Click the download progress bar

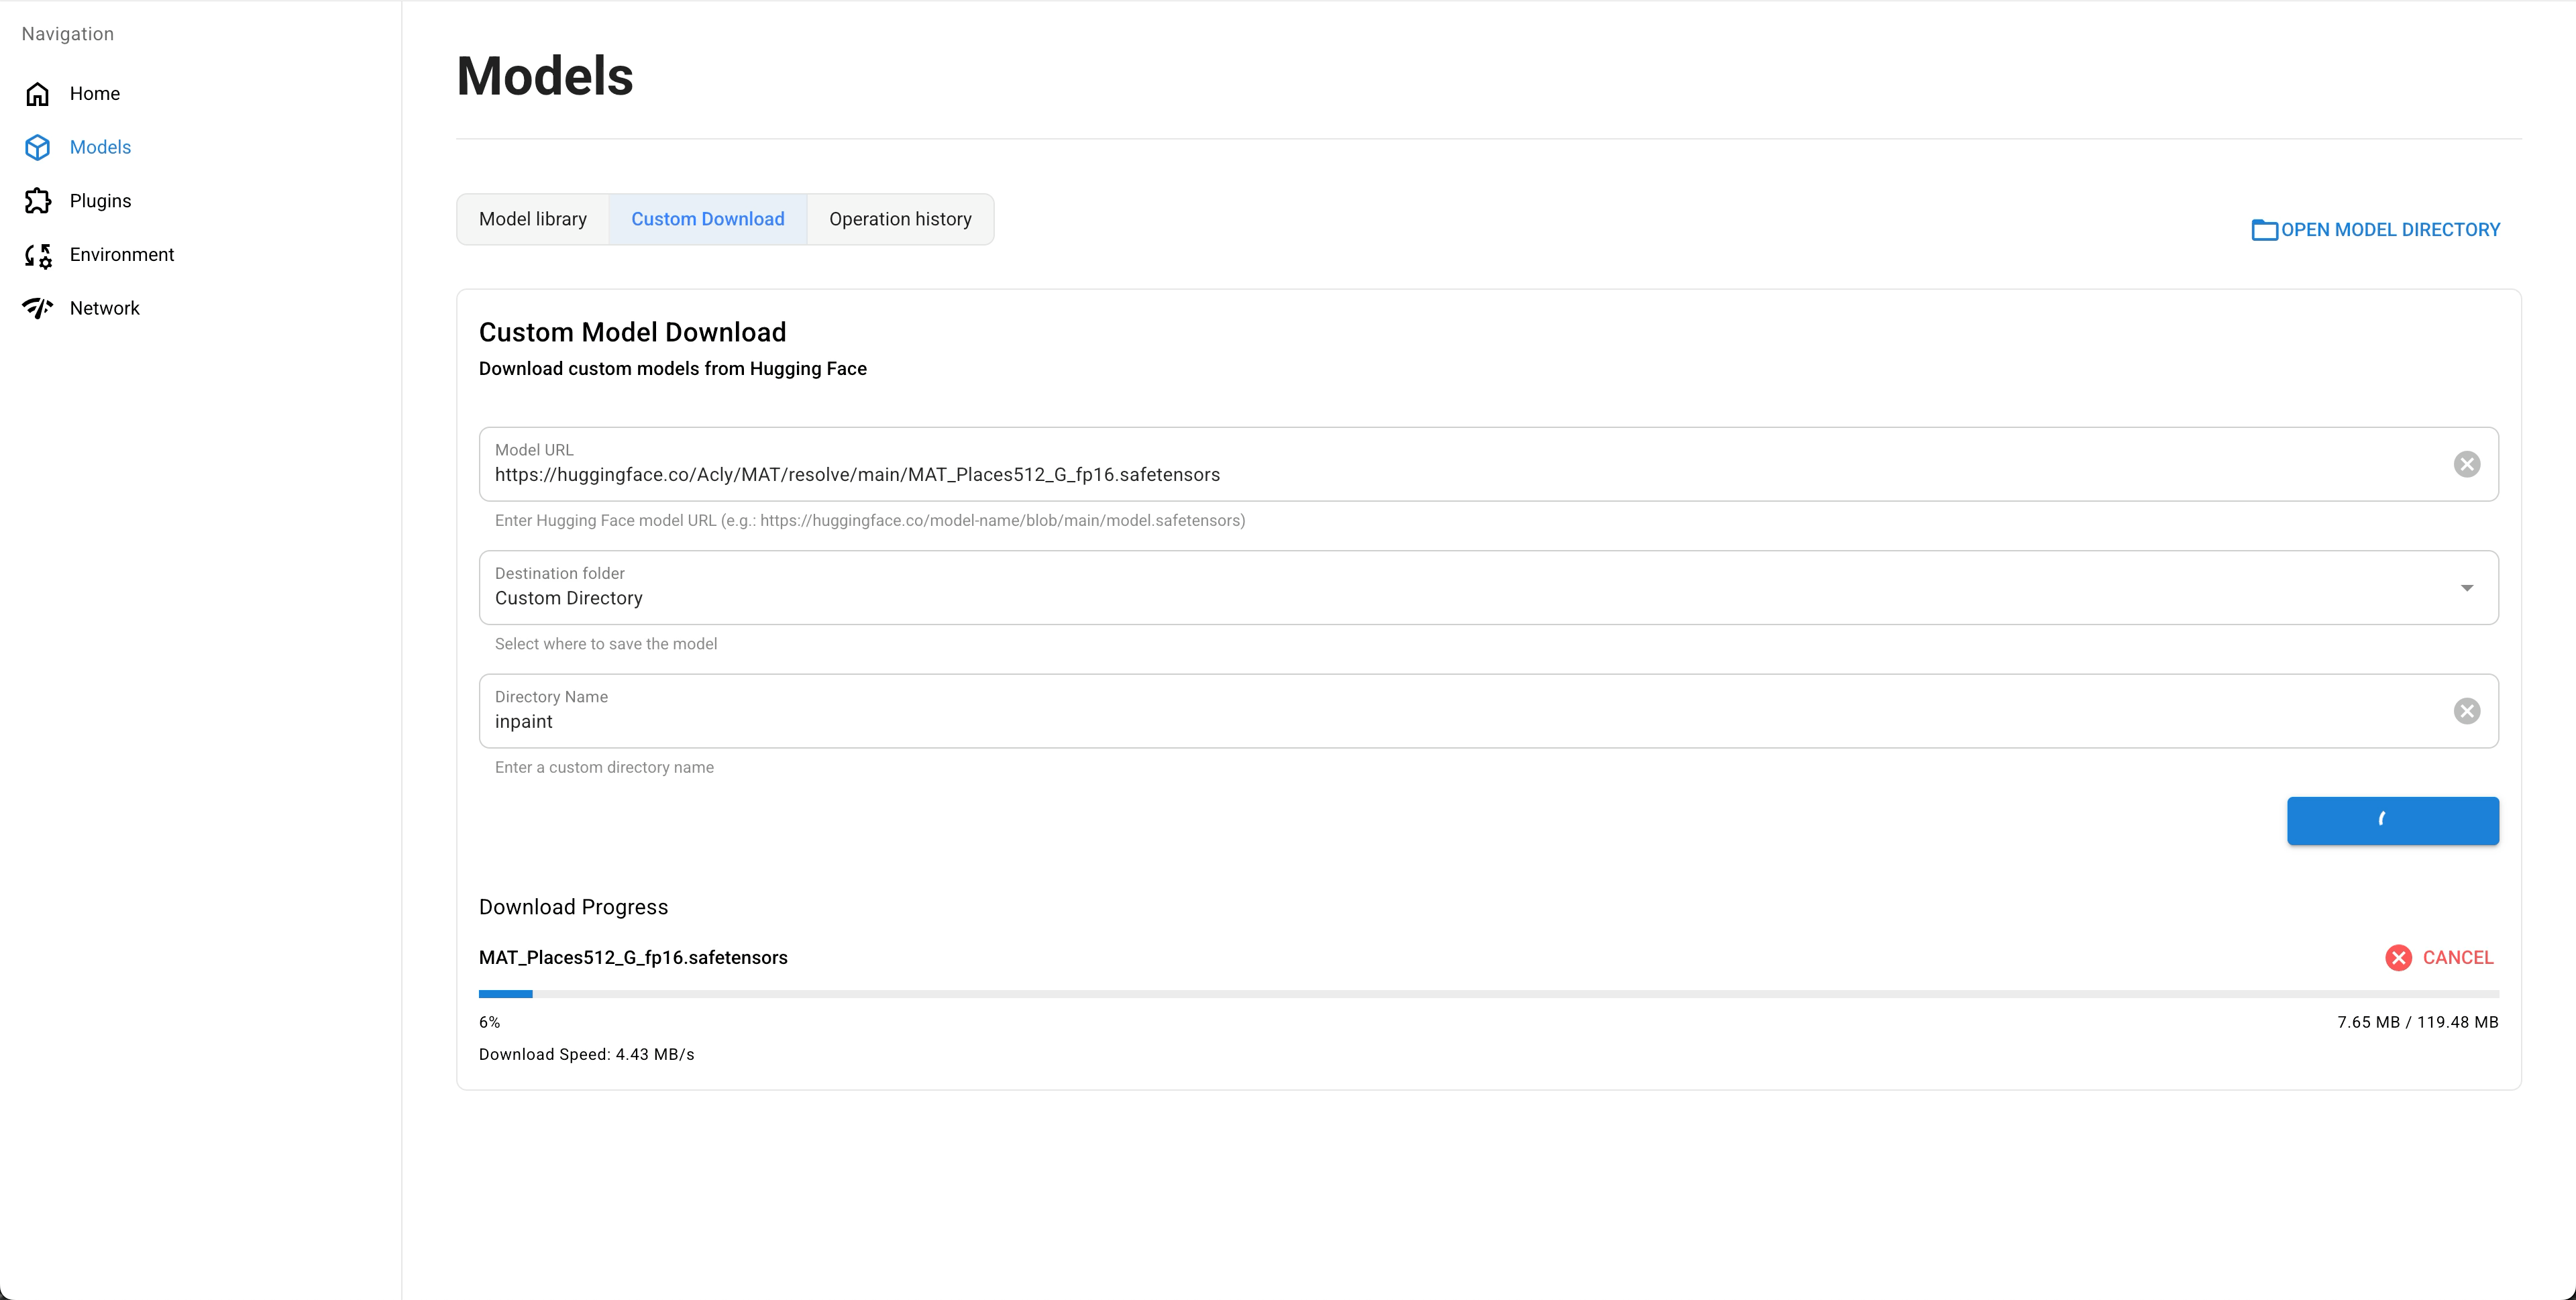point(1488,994)
